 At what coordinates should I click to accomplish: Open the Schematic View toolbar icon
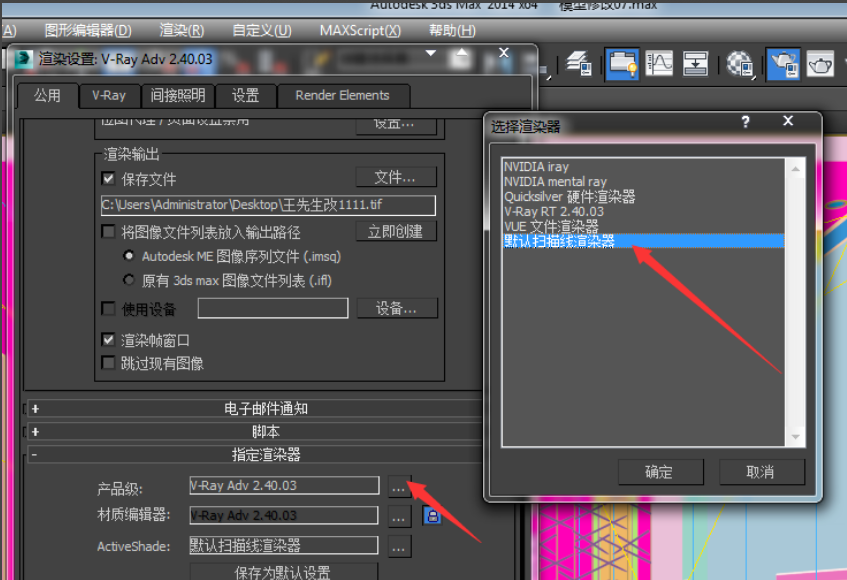(695, 64)
